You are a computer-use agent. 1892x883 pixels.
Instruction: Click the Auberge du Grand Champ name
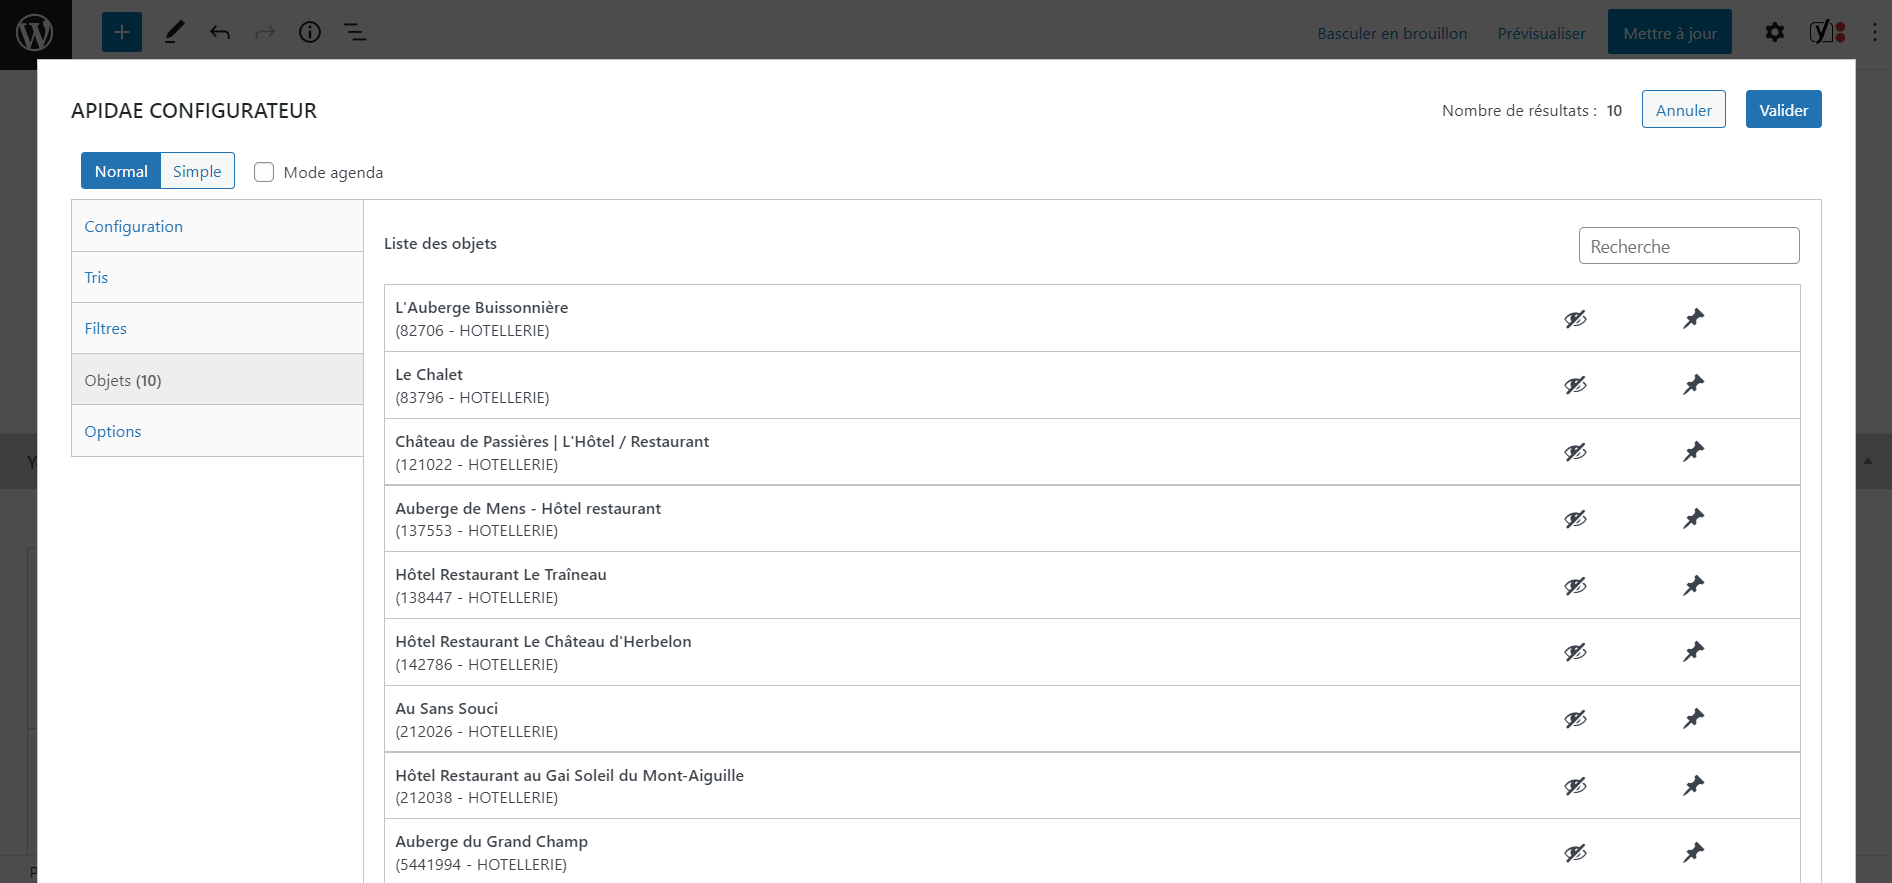(x=492, y=841)
